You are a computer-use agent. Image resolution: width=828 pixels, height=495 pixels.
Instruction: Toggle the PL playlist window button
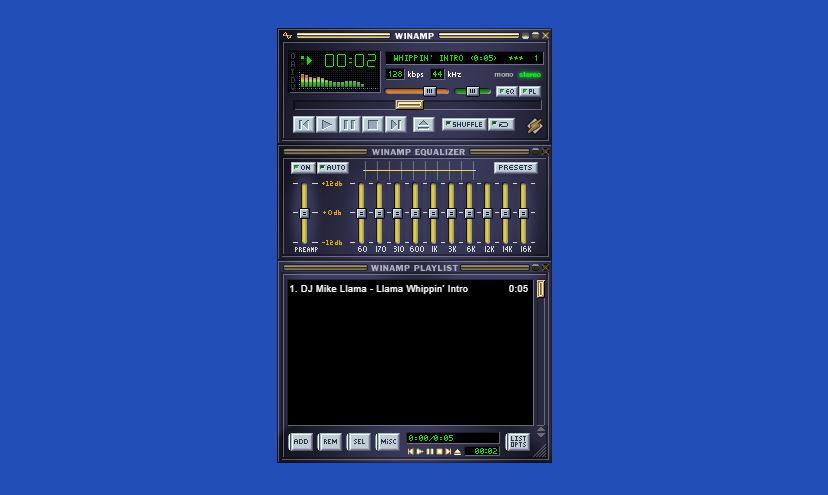pos(529,91)
